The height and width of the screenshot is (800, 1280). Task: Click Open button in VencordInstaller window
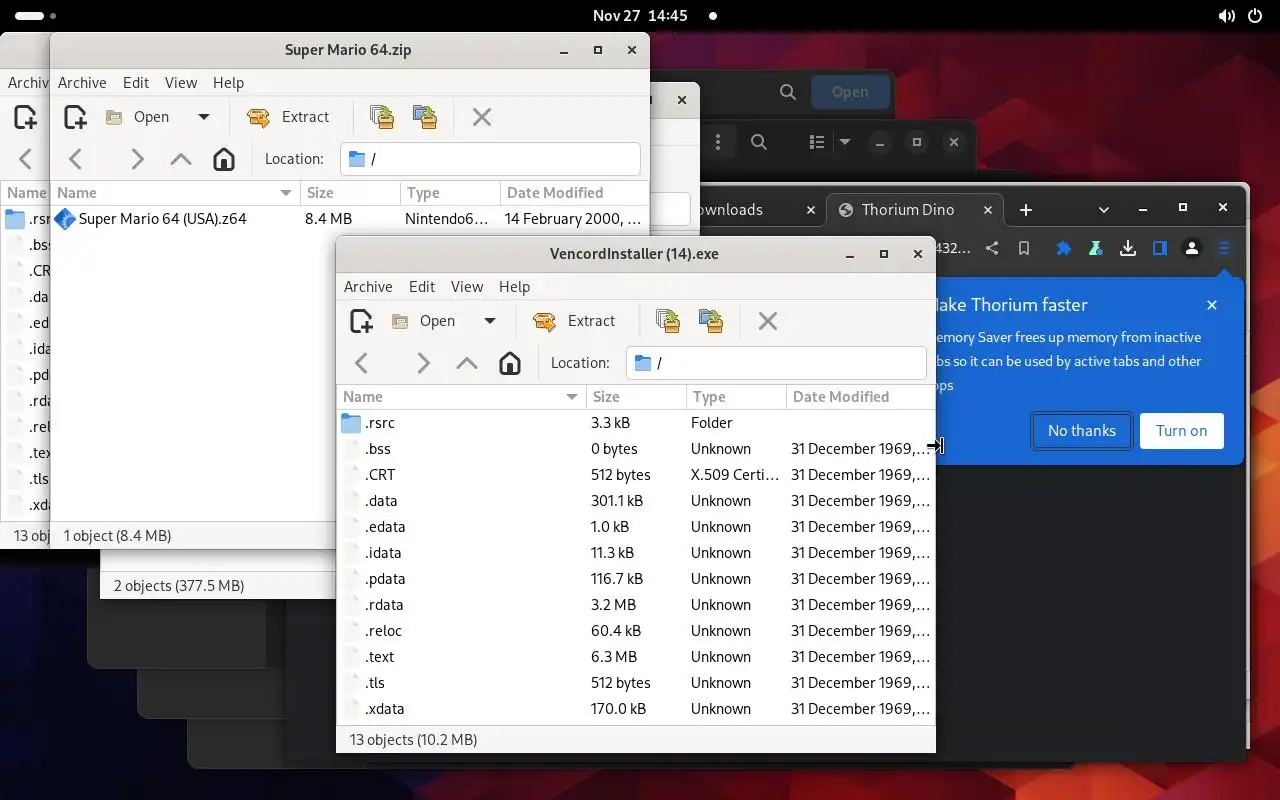point(424,321)
